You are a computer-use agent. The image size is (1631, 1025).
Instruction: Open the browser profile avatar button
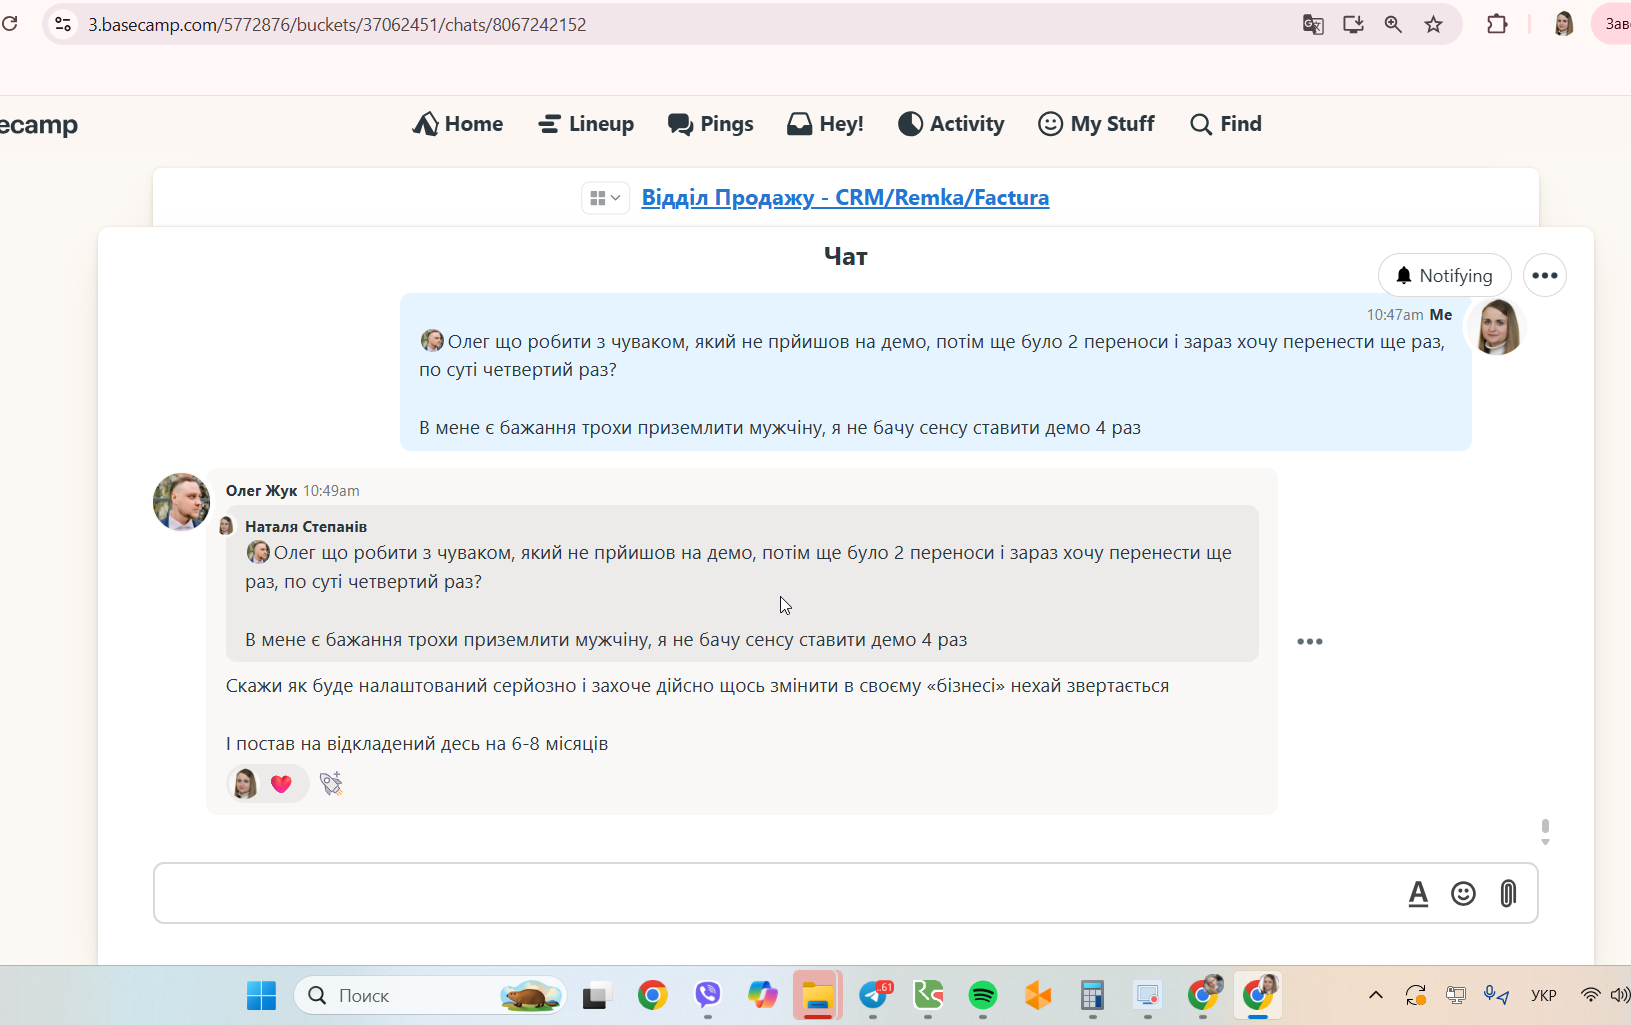tap(1564, 24)
